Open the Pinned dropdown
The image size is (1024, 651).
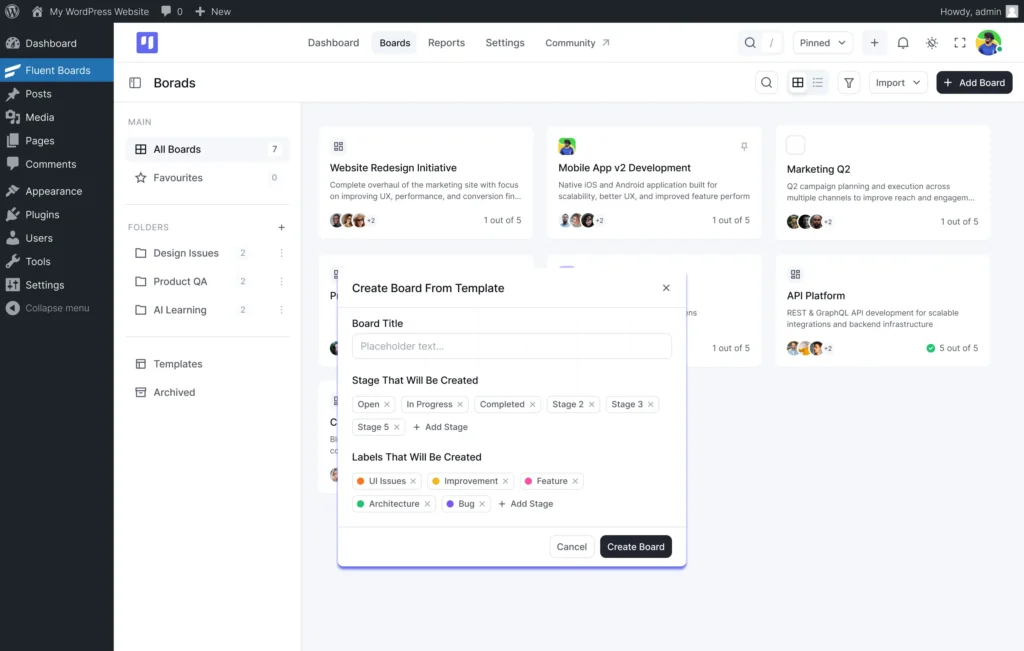[x=822, y=42]
